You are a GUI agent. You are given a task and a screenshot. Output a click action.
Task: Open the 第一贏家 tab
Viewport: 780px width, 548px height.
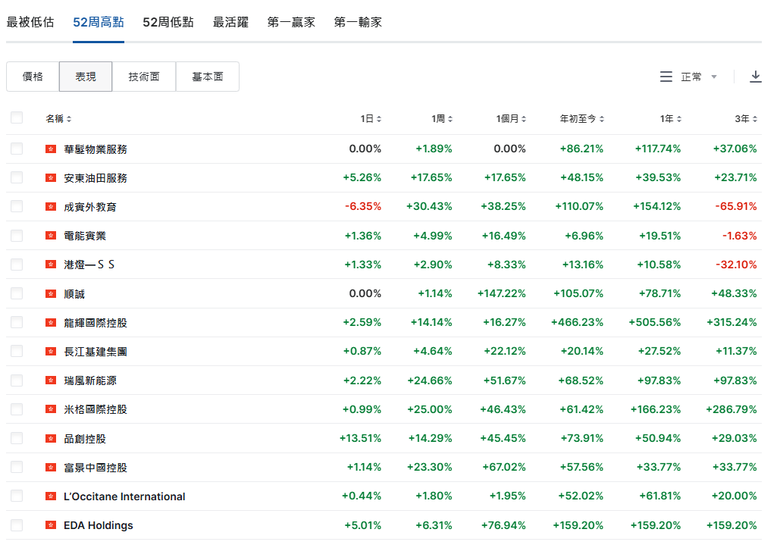[x=291, y=22]
